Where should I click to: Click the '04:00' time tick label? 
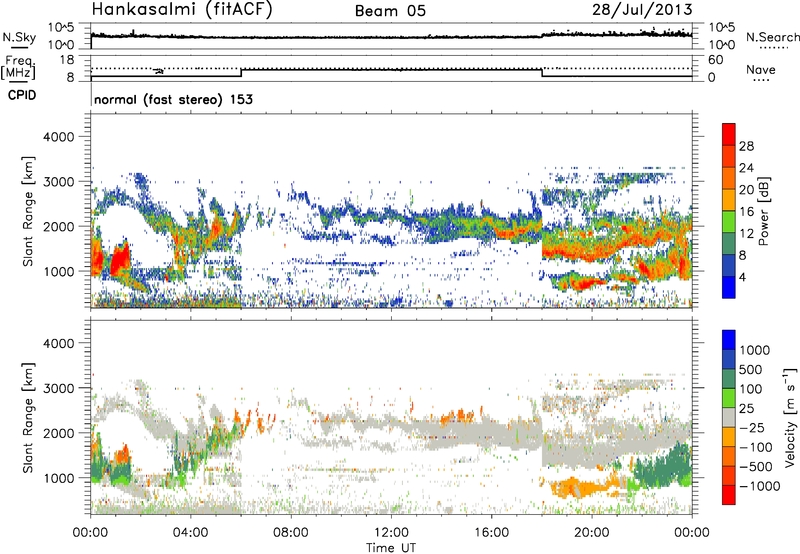[190, 533]
